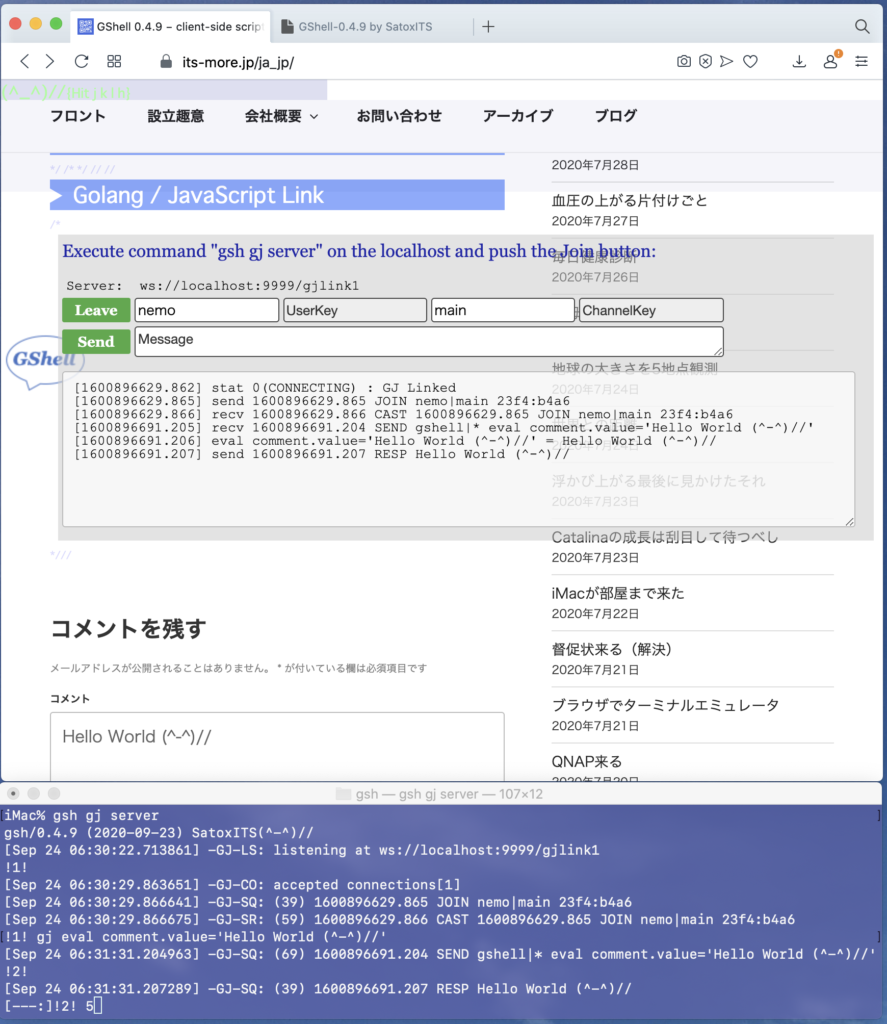The width and height of the screenshot is (887, 1024).
Task: Open the downloads panel
Action: [x=799, y=61]
